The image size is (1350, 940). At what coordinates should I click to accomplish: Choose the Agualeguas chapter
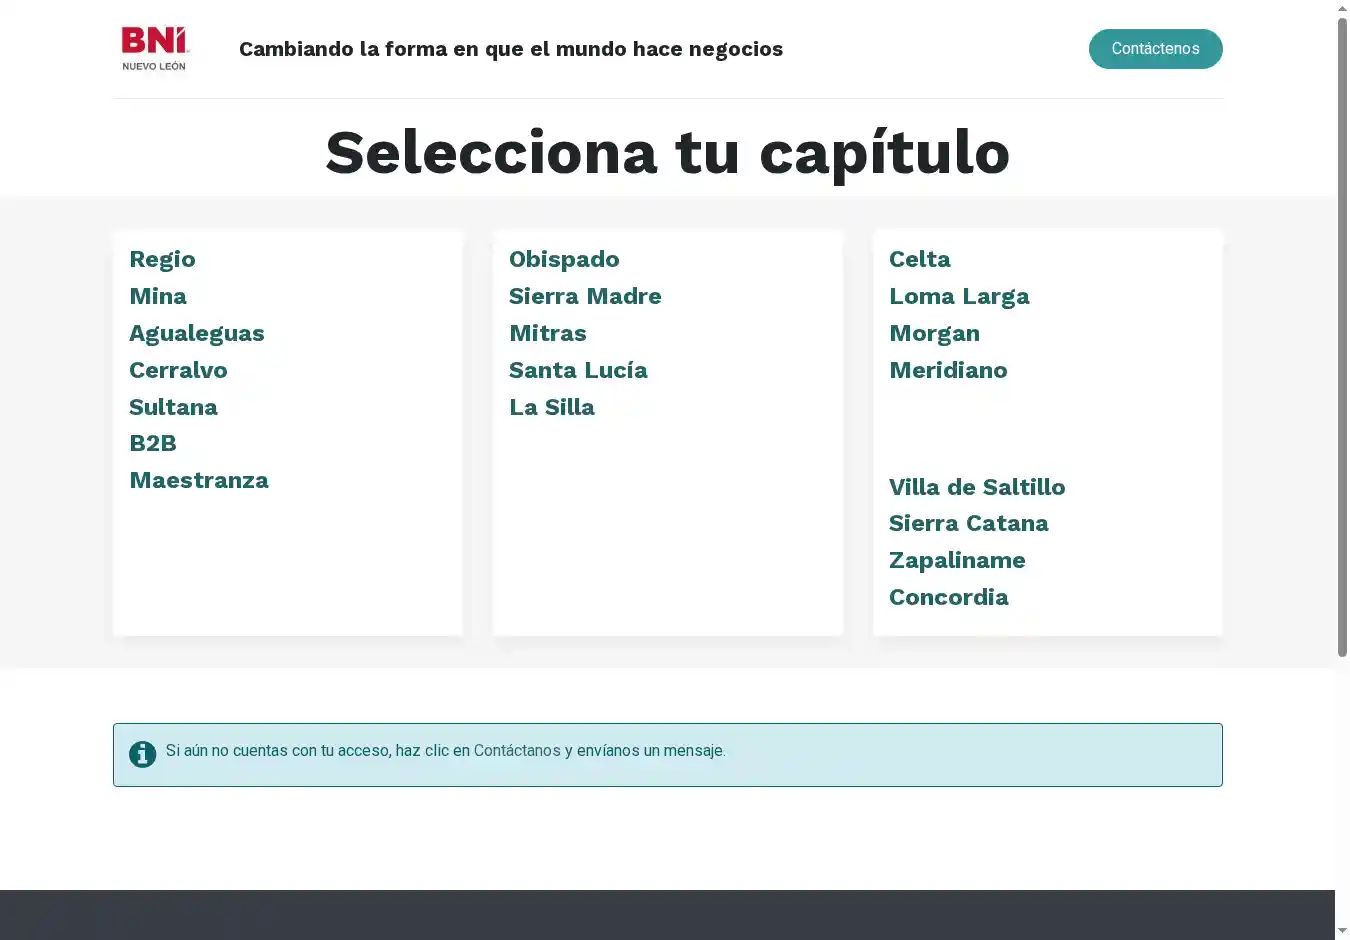click(197, 334)
